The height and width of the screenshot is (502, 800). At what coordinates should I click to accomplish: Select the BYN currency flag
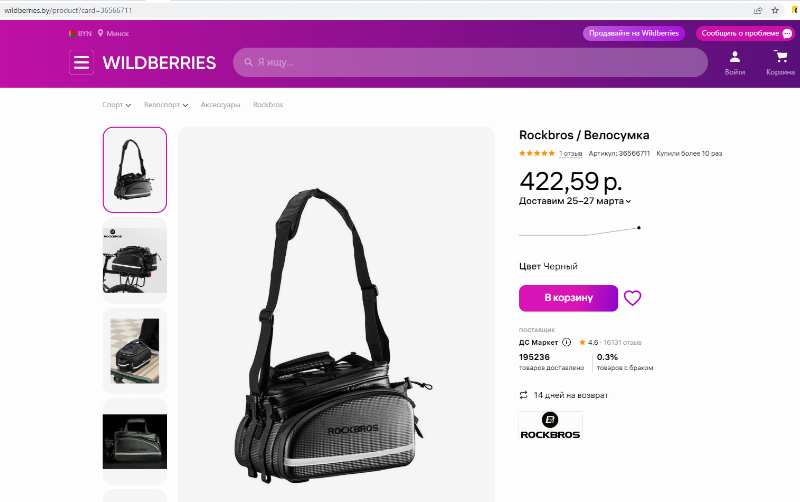tap(72, 33)
